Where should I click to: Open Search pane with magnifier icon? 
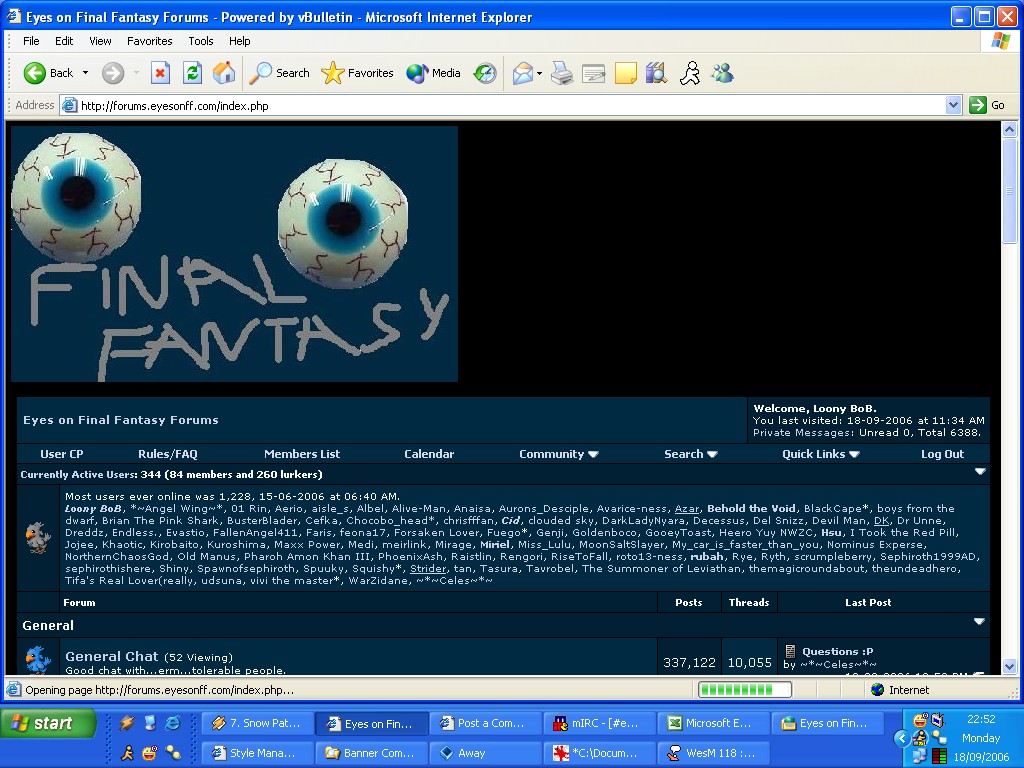[279, 72]
